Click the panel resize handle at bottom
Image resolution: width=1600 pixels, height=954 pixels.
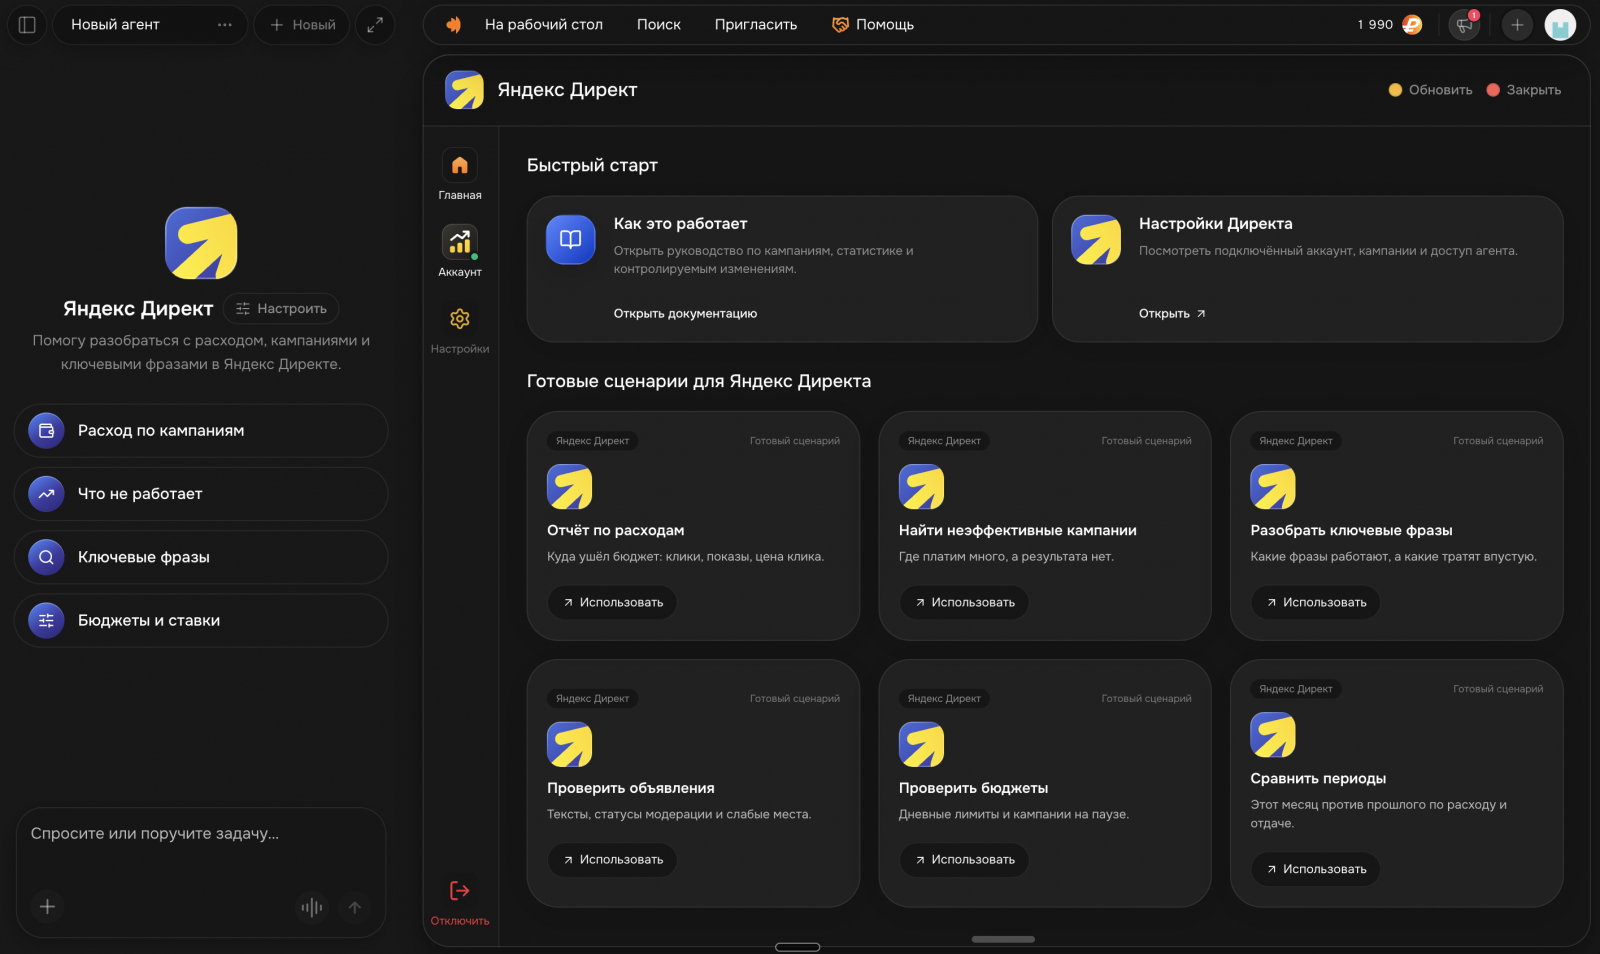coord(798,947)
